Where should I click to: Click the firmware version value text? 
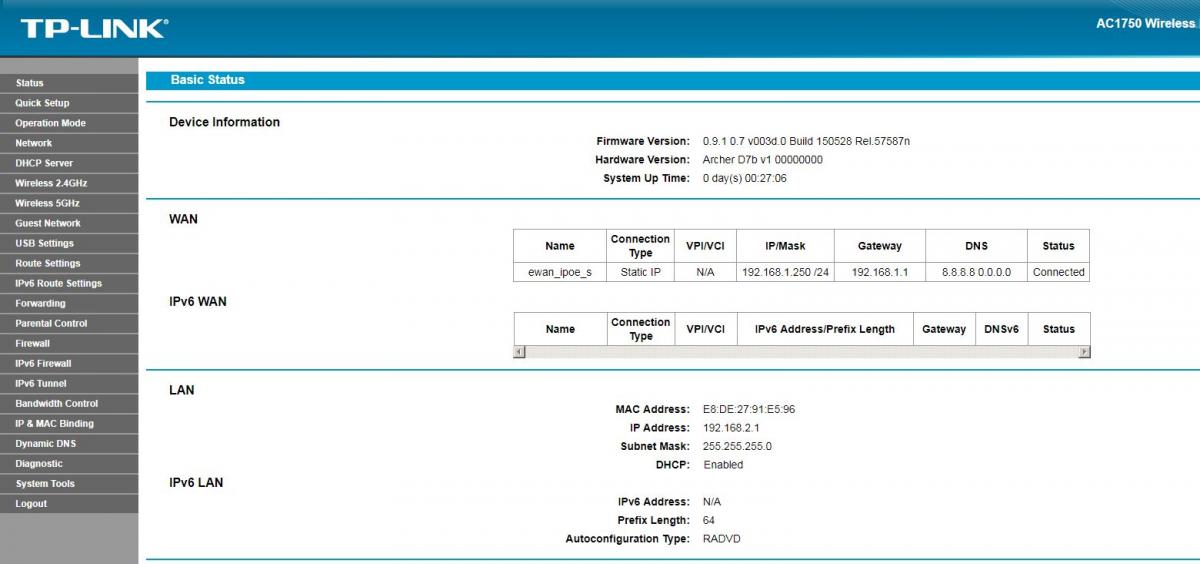pyautogui.click(x=806, y=141)
